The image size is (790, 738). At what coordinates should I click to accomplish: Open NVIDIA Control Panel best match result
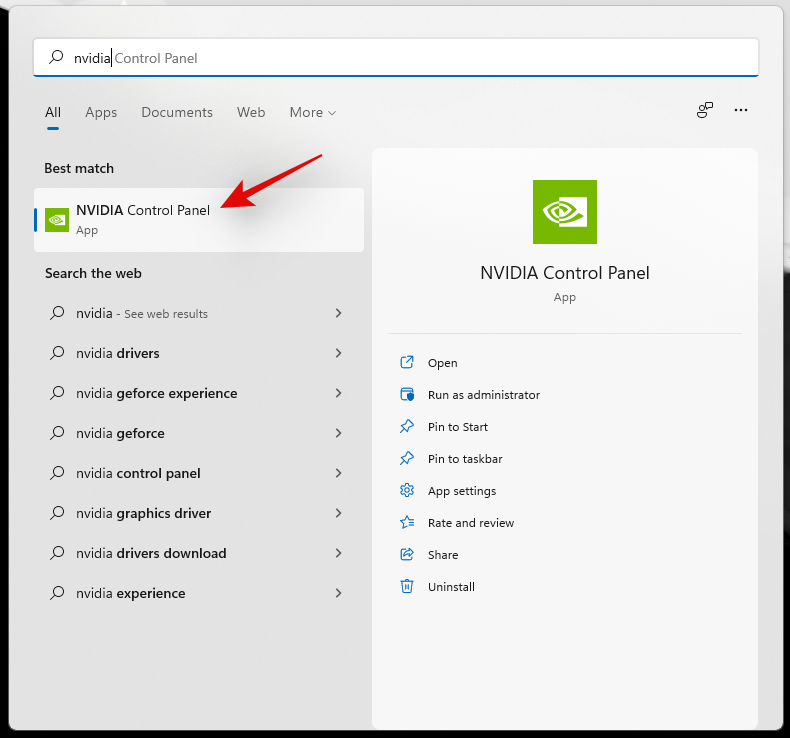tap(199, 220)
